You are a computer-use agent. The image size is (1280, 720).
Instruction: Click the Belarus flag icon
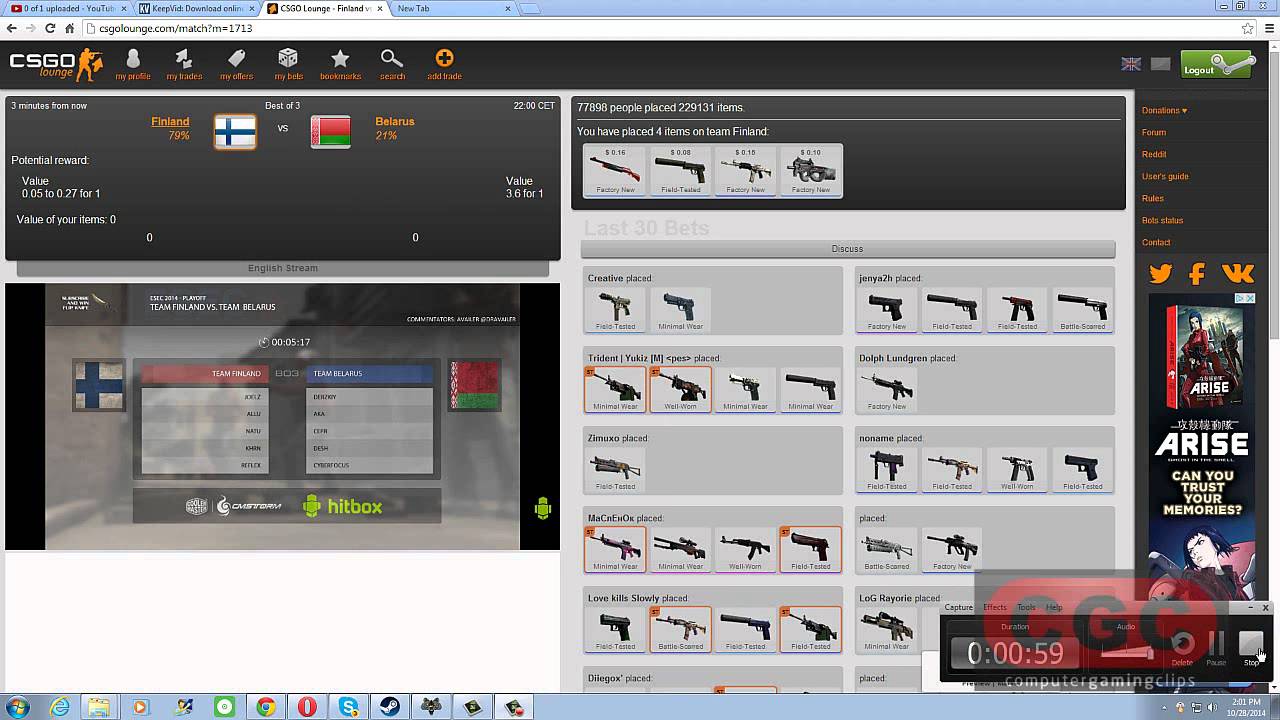(x=330, y=131)
